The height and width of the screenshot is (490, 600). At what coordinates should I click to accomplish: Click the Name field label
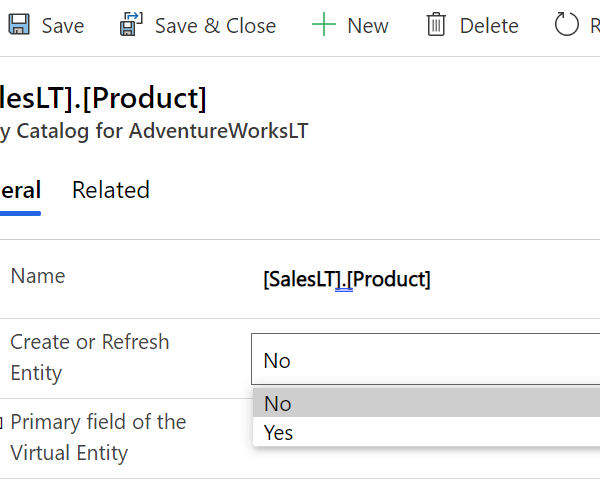[38, 276]
